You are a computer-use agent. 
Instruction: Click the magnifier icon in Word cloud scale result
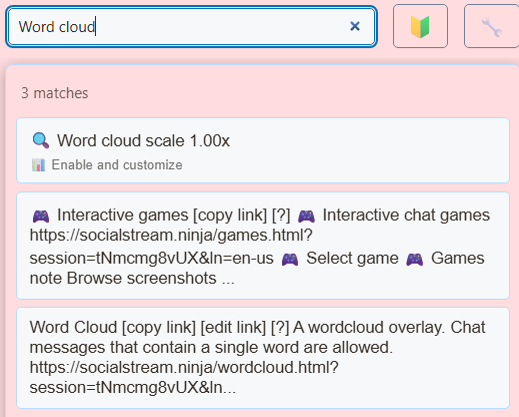click(x=41, y=140)
